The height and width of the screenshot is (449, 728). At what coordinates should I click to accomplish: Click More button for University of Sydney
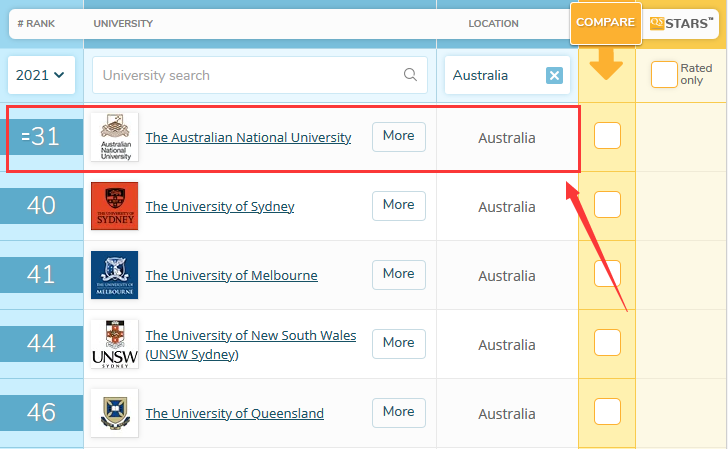click(x=398, y=205)
